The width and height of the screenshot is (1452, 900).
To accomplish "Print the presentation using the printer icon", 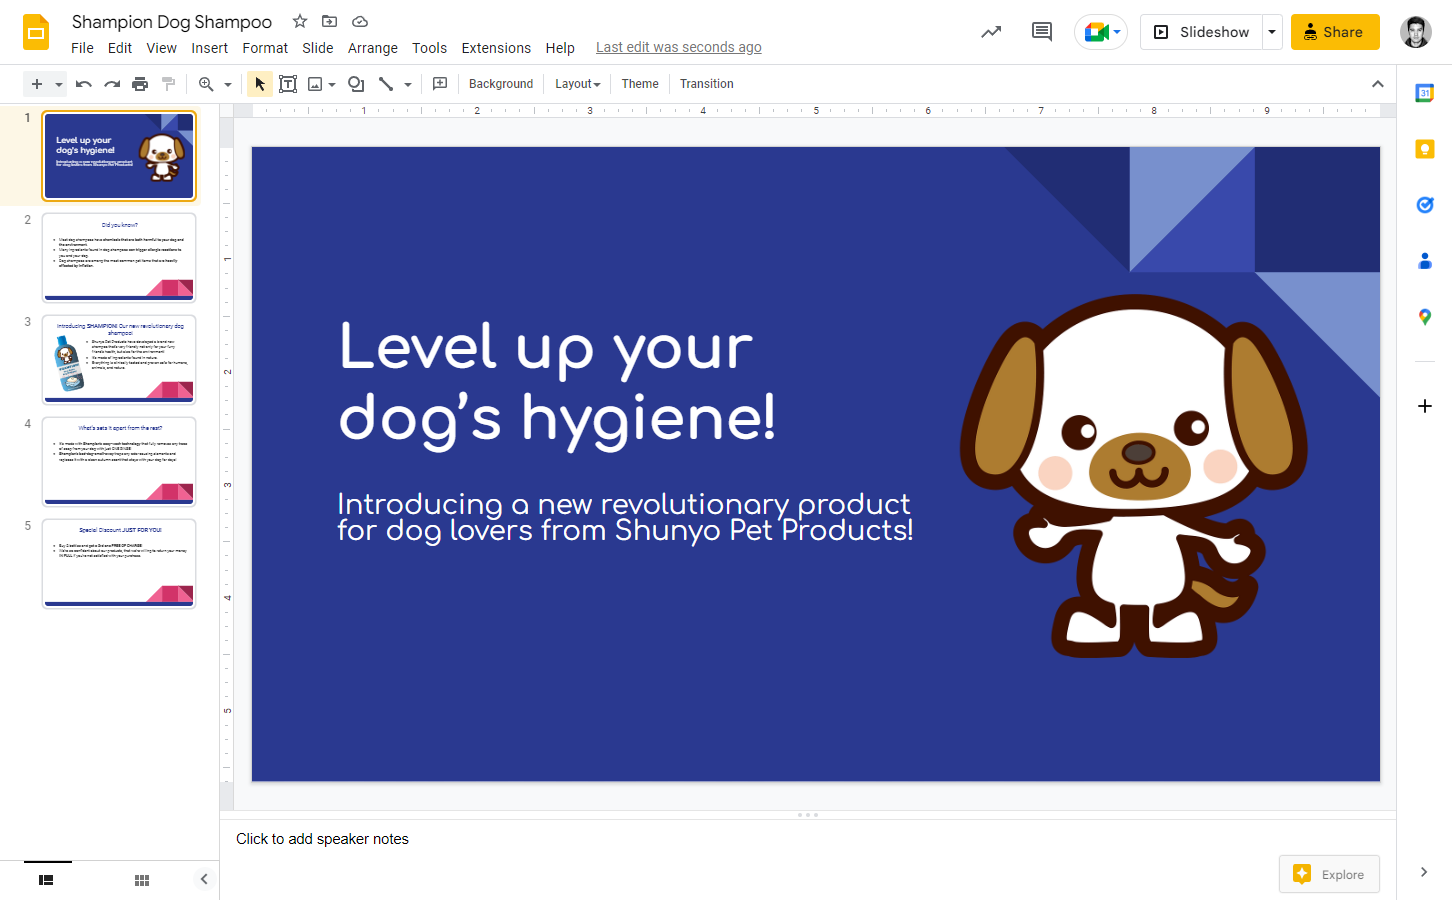I will pyautogui.click(x=140, y=84).
